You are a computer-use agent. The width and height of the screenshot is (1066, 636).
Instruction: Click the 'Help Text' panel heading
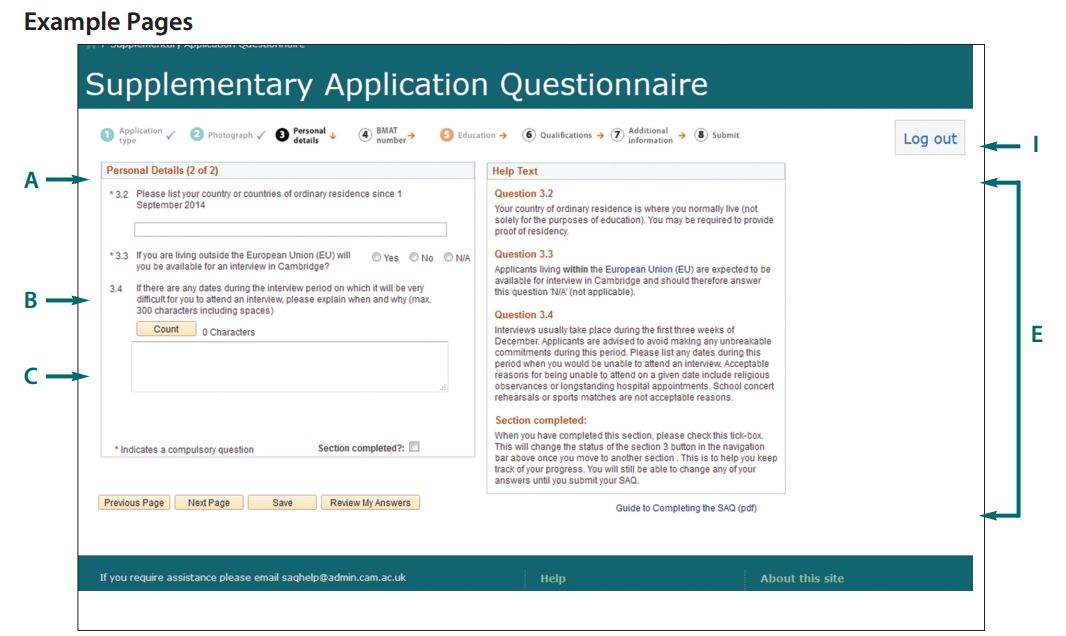point(515,171)
